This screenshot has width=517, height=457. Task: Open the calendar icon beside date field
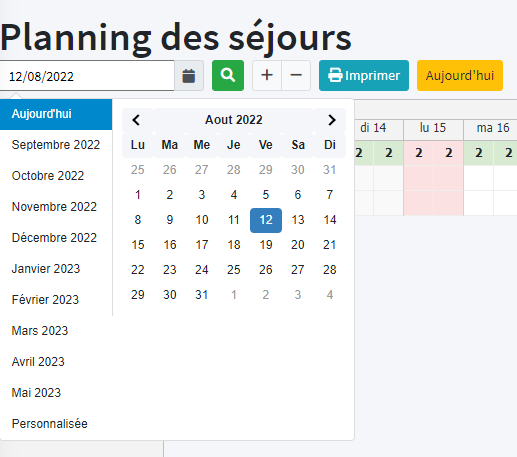(x=189, y=76)
